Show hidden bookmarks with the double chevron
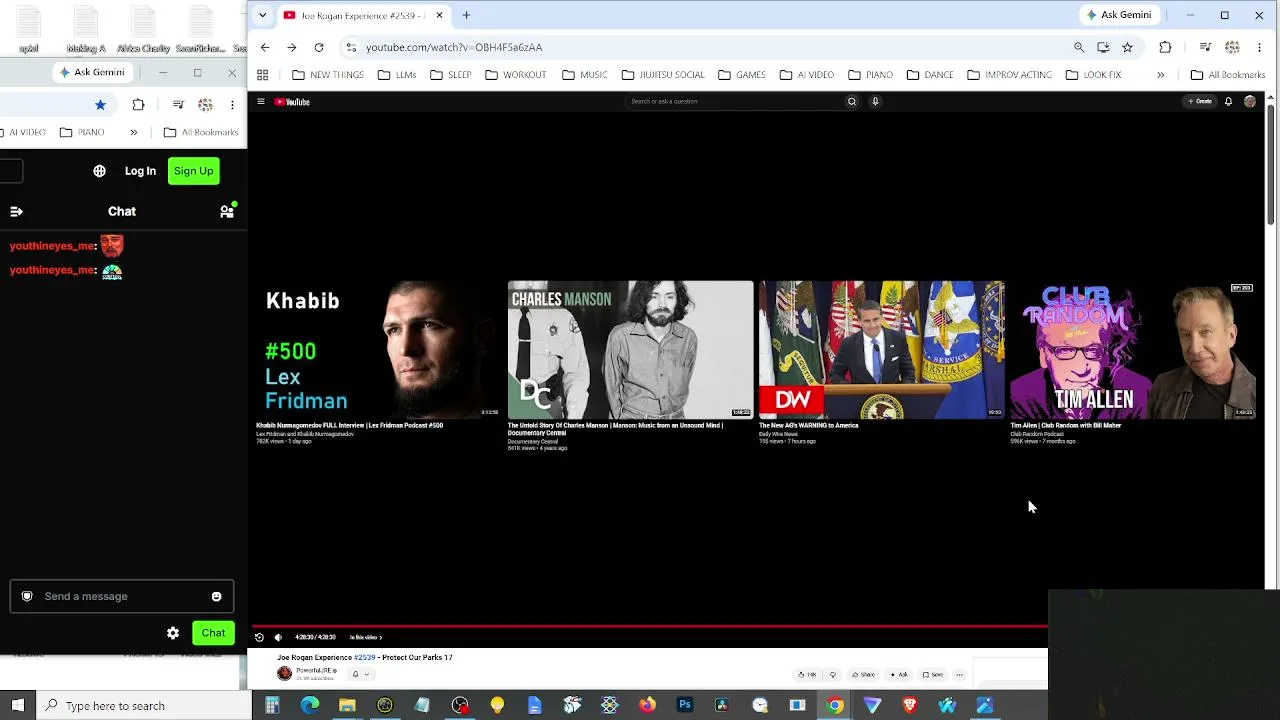 click(1160, 75)
